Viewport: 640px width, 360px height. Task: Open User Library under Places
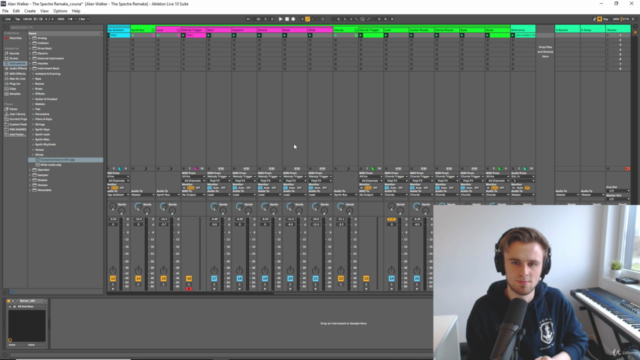click(x=17, y=114)
